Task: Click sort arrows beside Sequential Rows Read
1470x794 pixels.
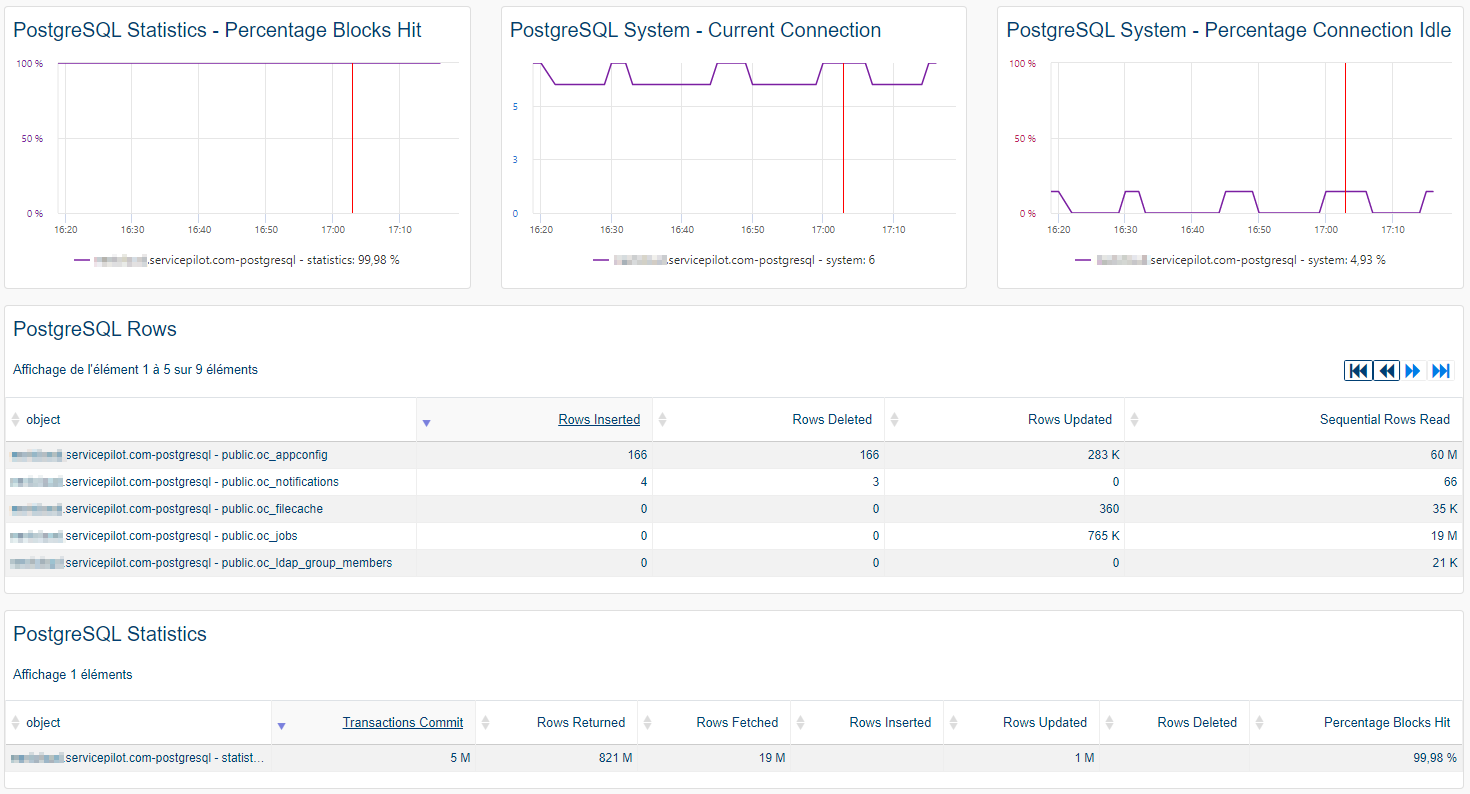Action: click(1134, 420)
